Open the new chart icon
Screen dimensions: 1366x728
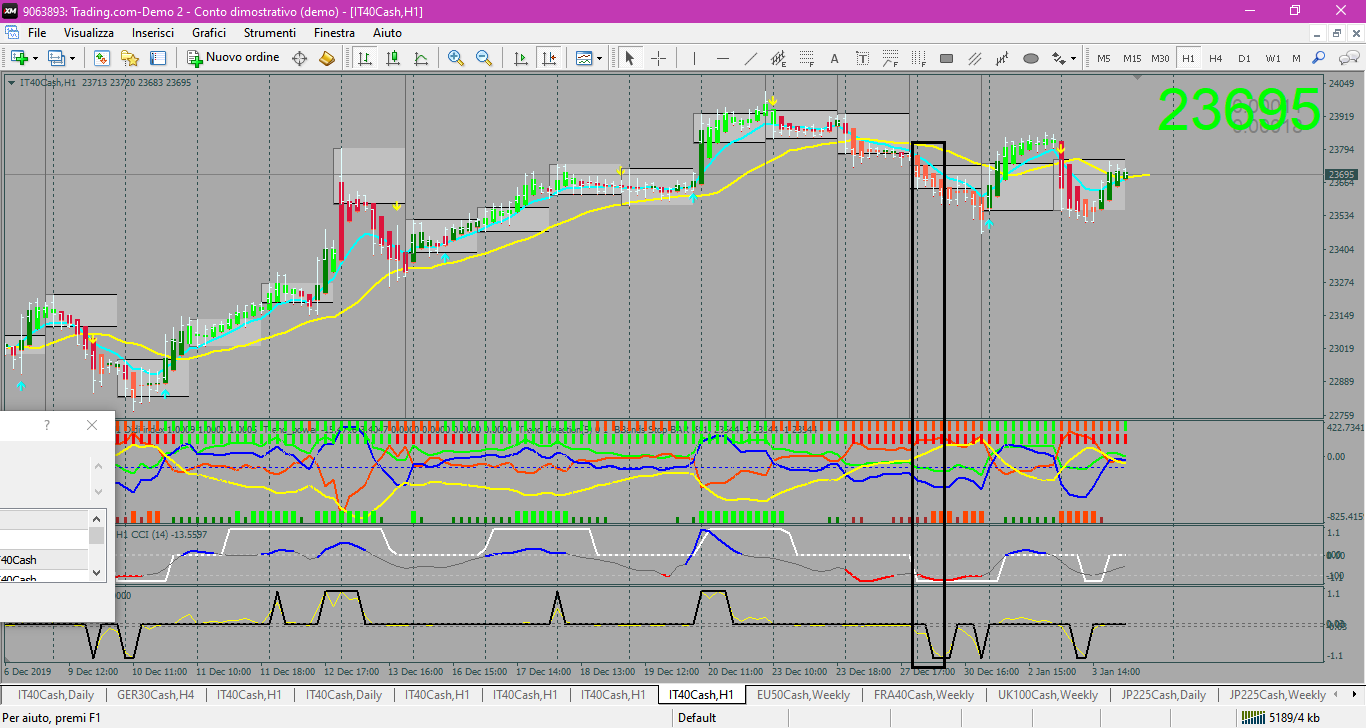[19, 58]
